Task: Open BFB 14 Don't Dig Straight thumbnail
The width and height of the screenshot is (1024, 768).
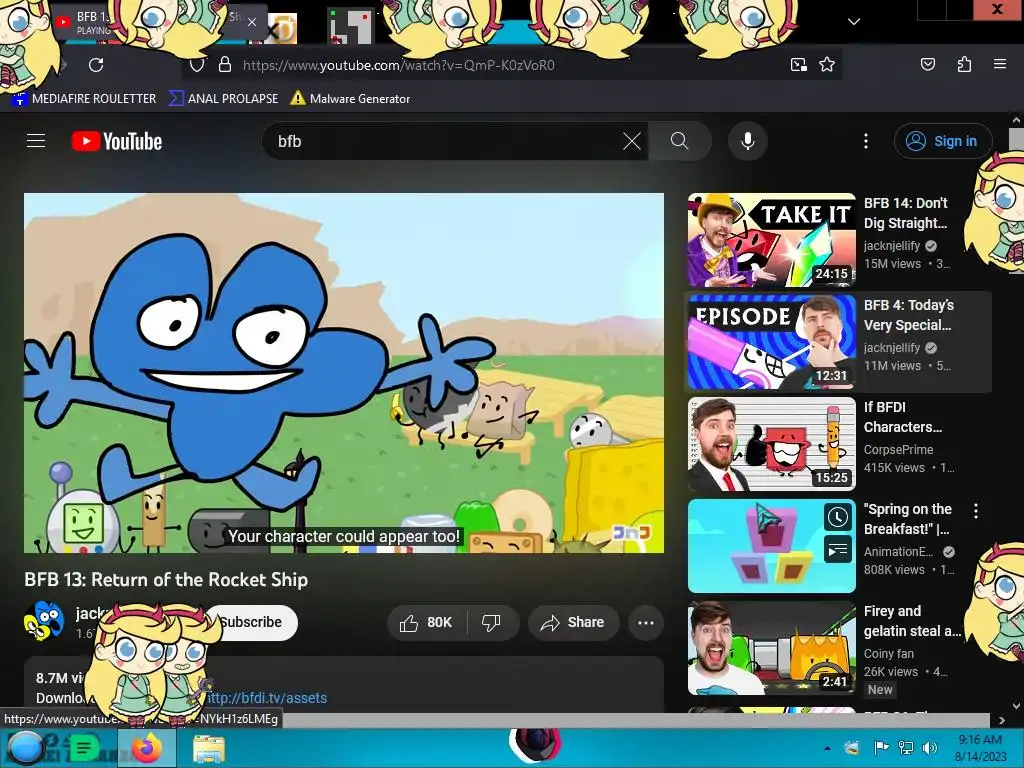Action: pos(772,240)
